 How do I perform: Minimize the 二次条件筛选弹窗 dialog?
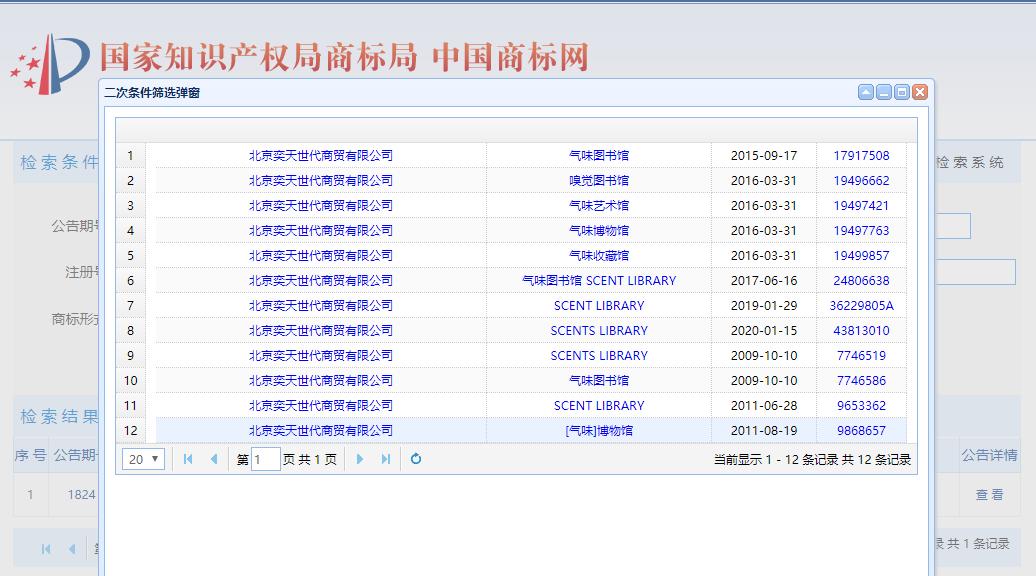[884, 92]
